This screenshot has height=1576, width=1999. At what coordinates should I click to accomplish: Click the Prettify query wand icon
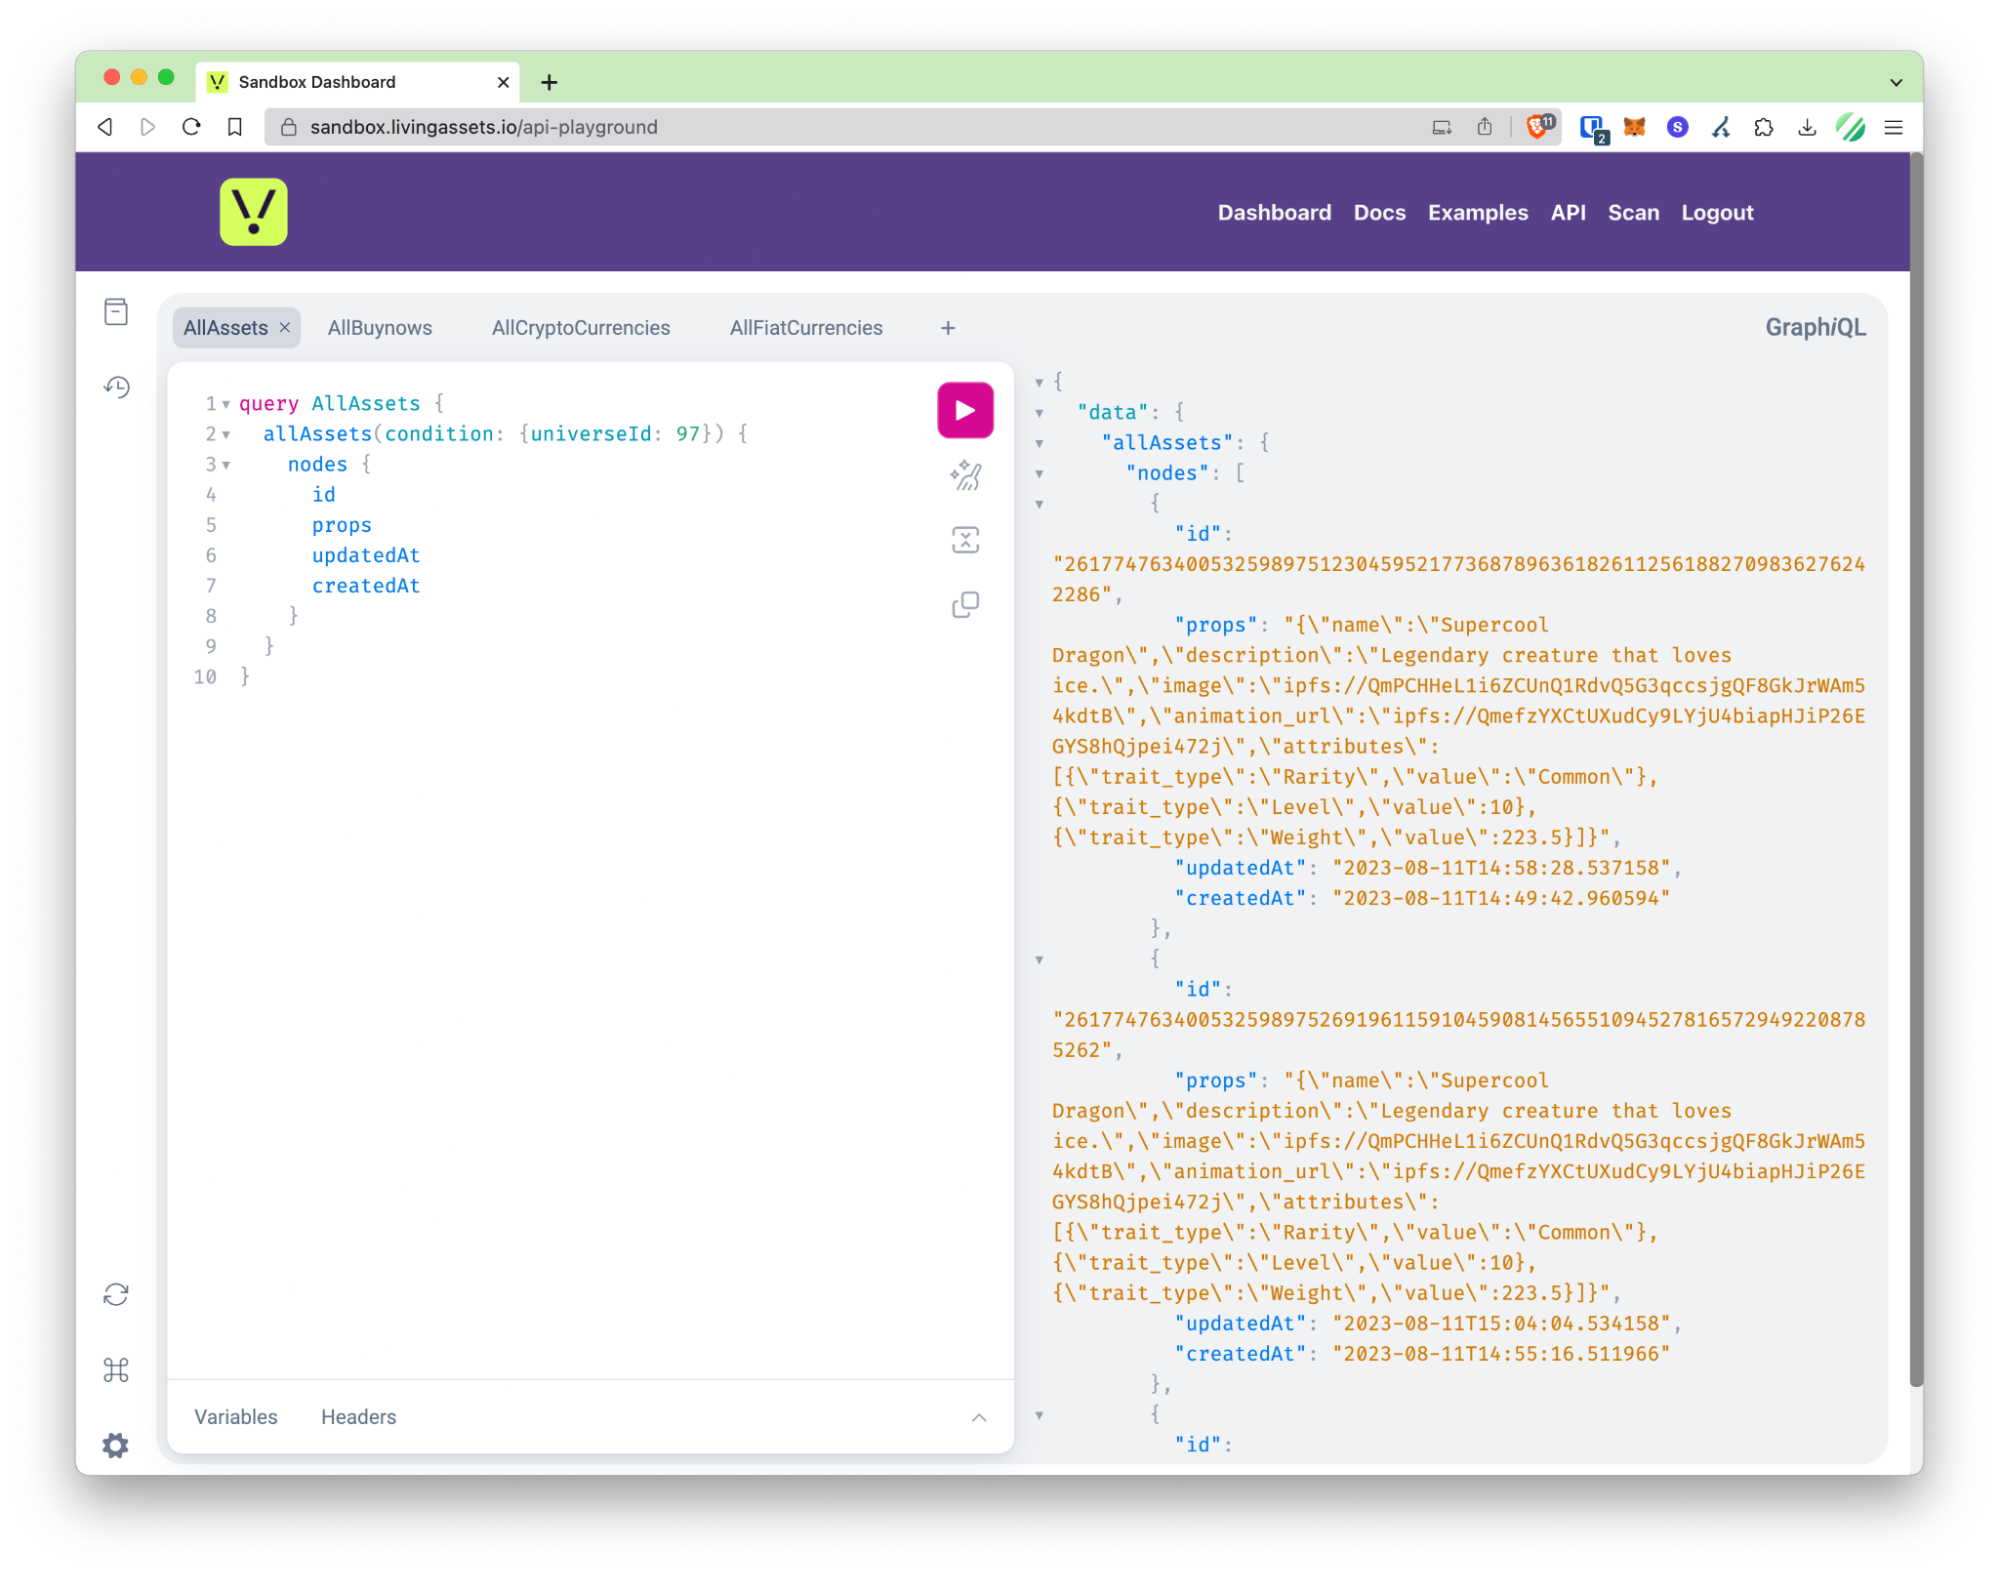(x=965, y=475)
